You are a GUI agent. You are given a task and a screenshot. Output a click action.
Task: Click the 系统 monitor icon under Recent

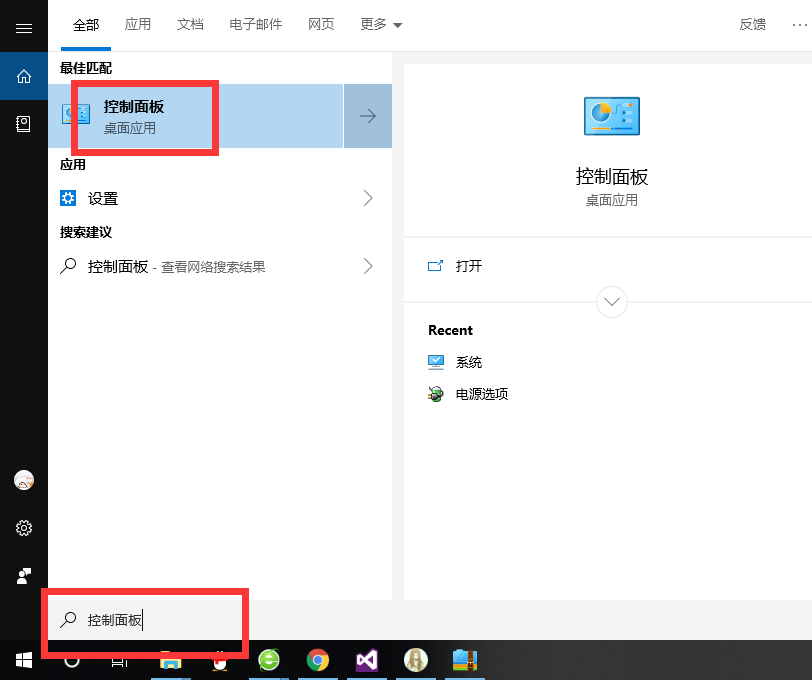click(x=436, y=362)
